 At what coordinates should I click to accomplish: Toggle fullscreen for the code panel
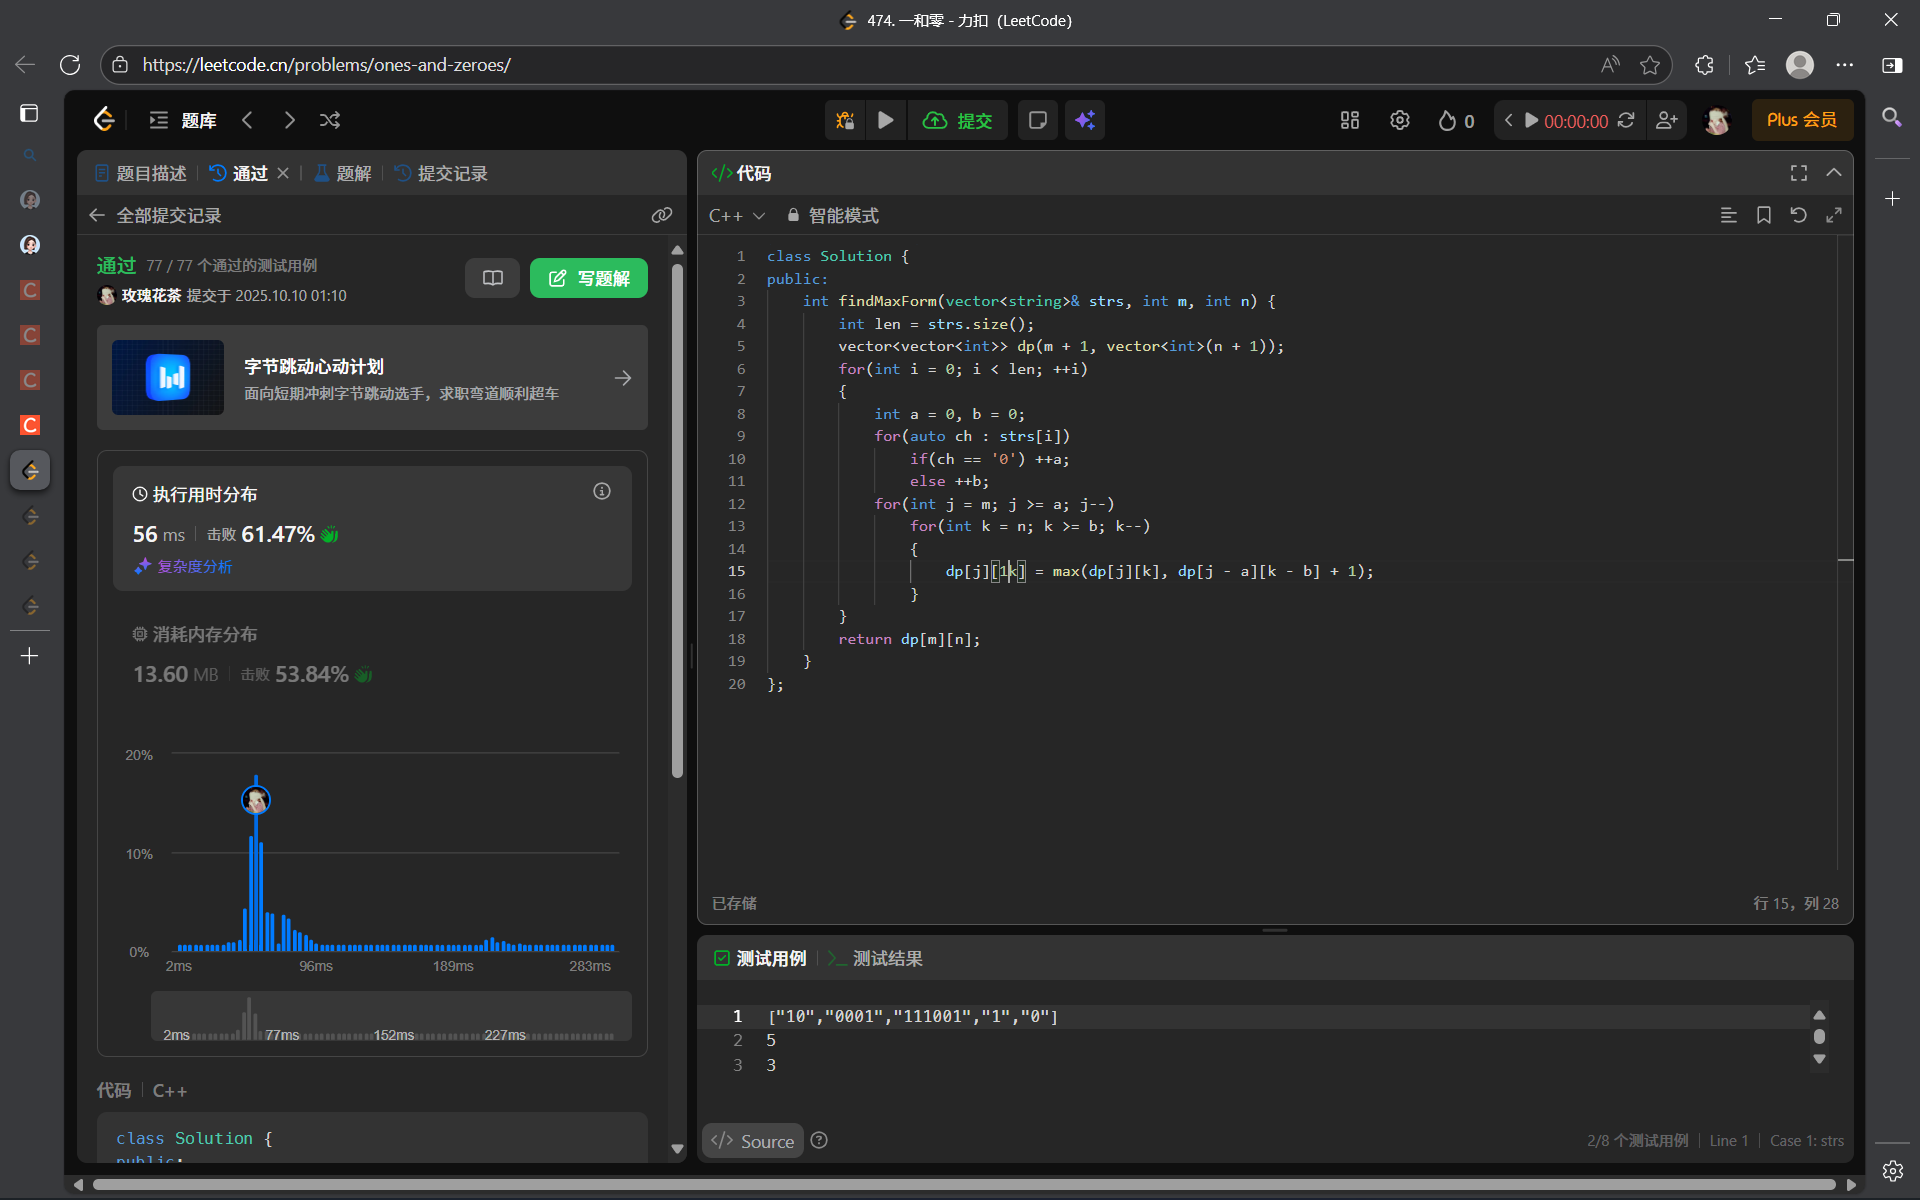pos(1799,173)
